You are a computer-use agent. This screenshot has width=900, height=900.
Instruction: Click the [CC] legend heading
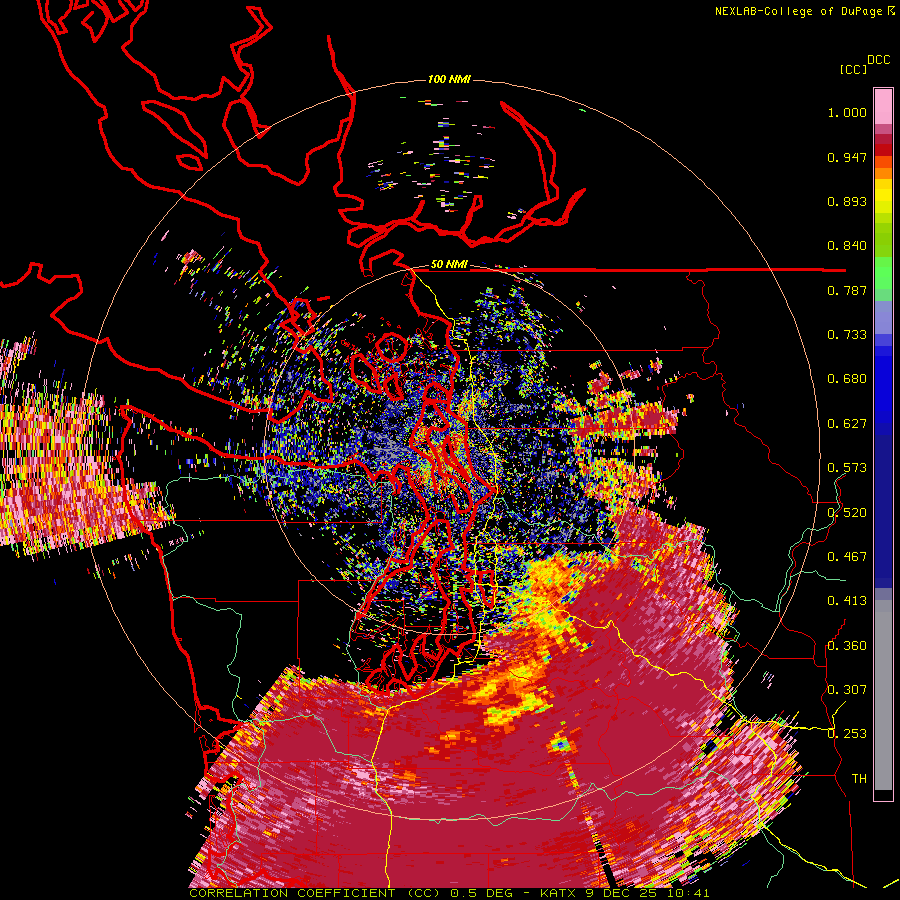tap(853, 69)
